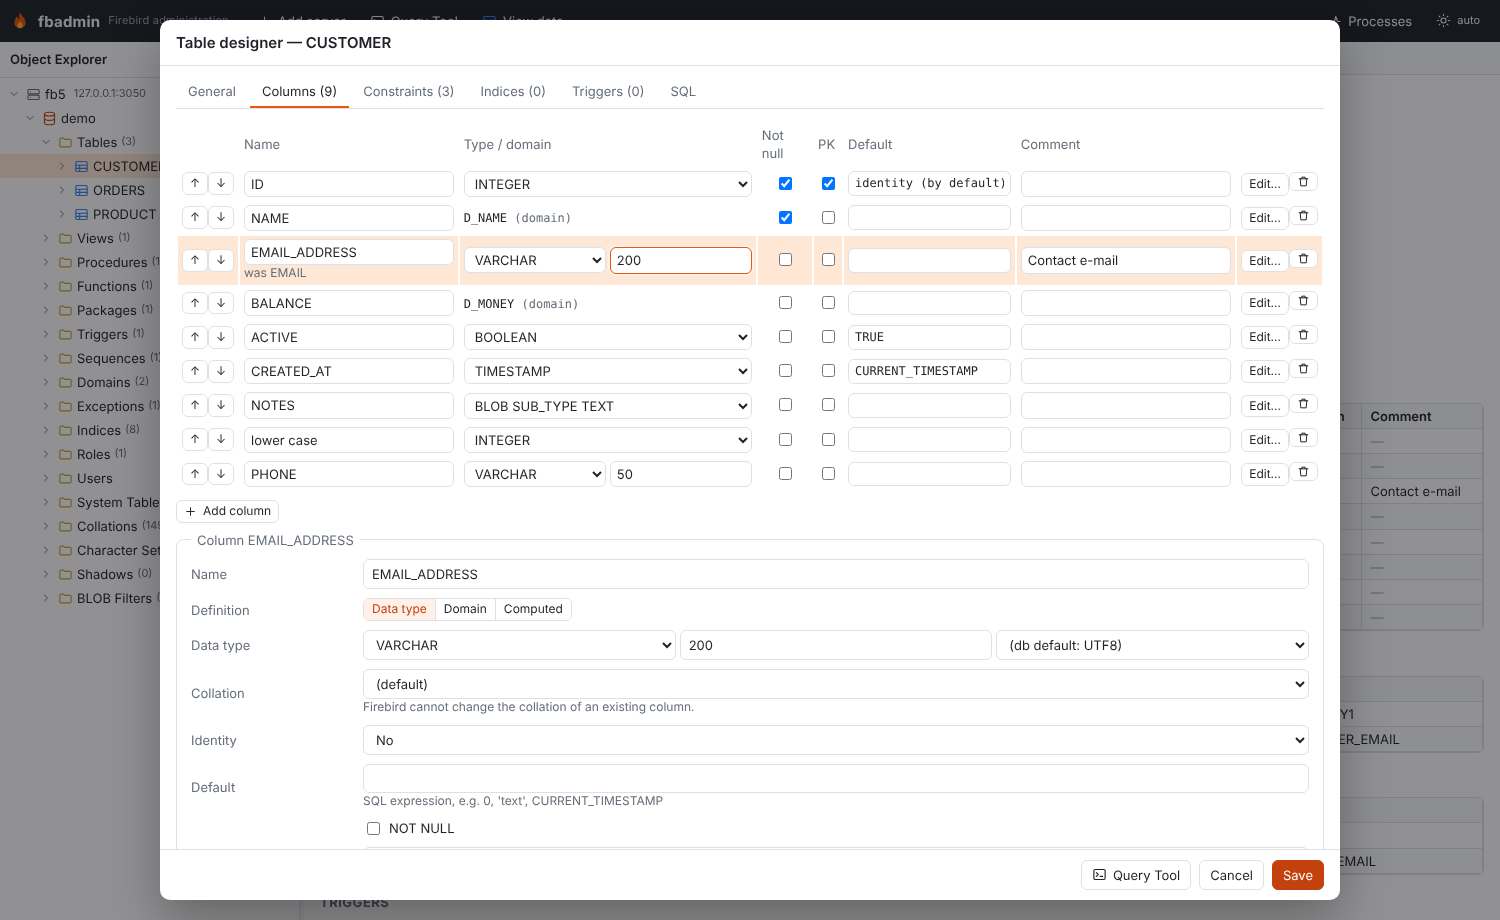The image size is (1500, 920).
Task: Delete the EMAIL_ADDRESS column
Action: 1303,259
